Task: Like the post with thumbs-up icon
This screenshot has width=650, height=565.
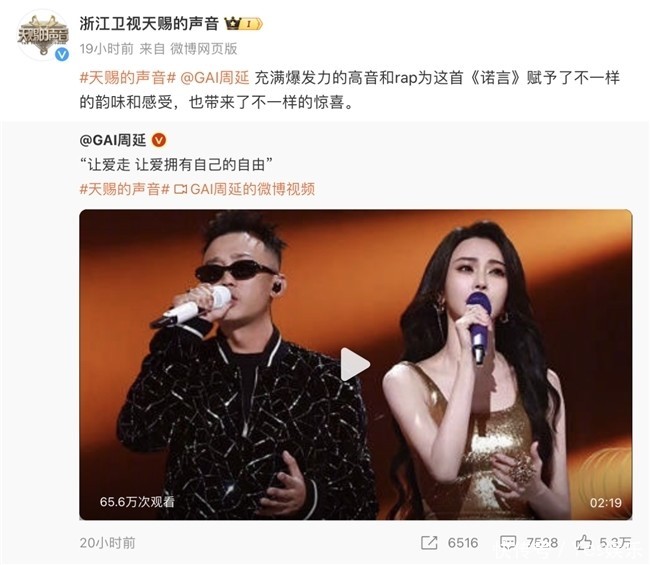Action: coord(584,542)
